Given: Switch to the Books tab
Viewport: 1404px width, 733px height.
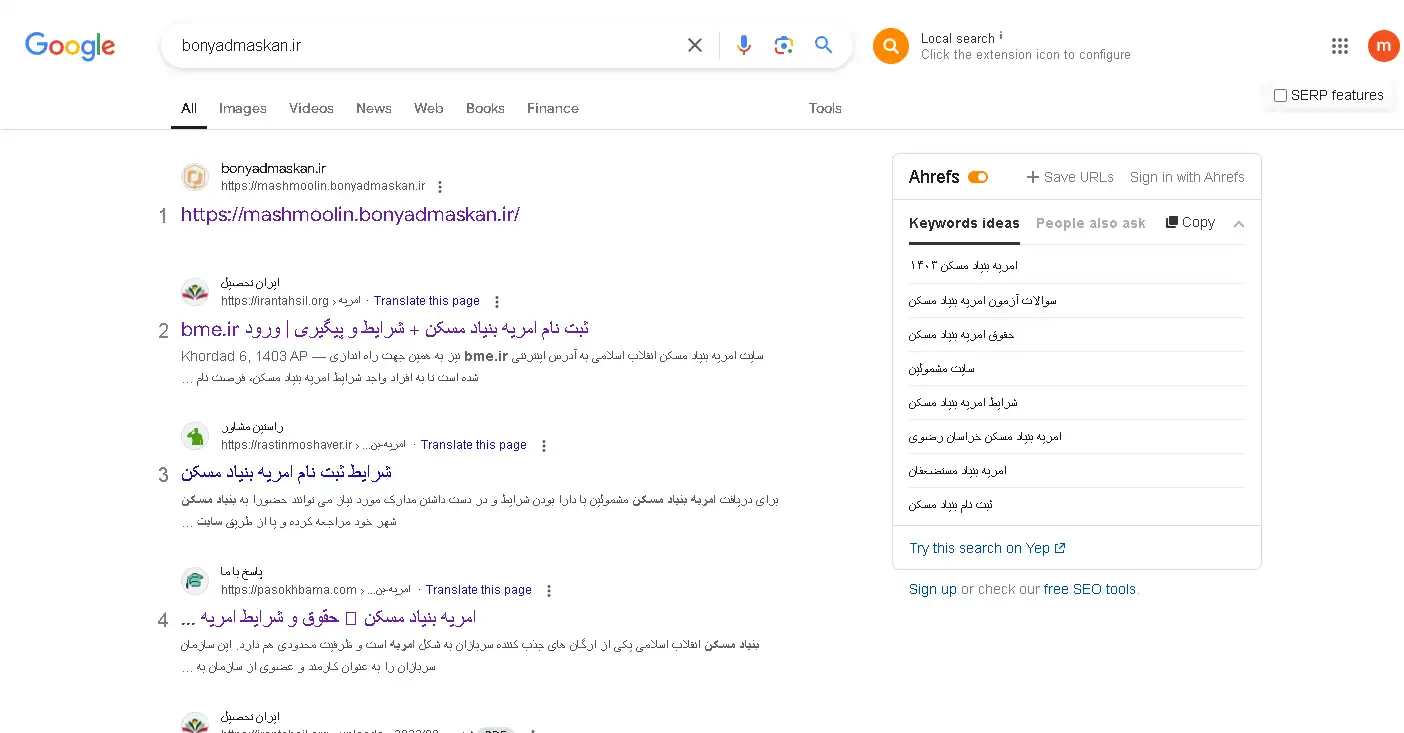Looking at the screenshot, I should click(x=485, y=108).
